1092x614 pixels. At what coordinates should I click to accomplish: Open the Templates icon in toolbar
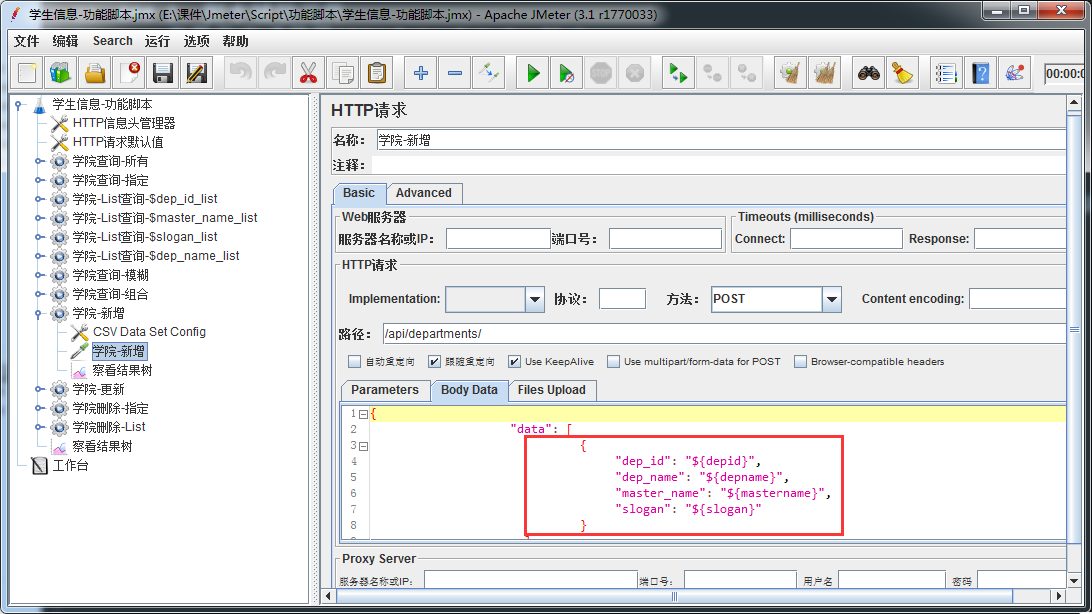(x=61, y=73)
